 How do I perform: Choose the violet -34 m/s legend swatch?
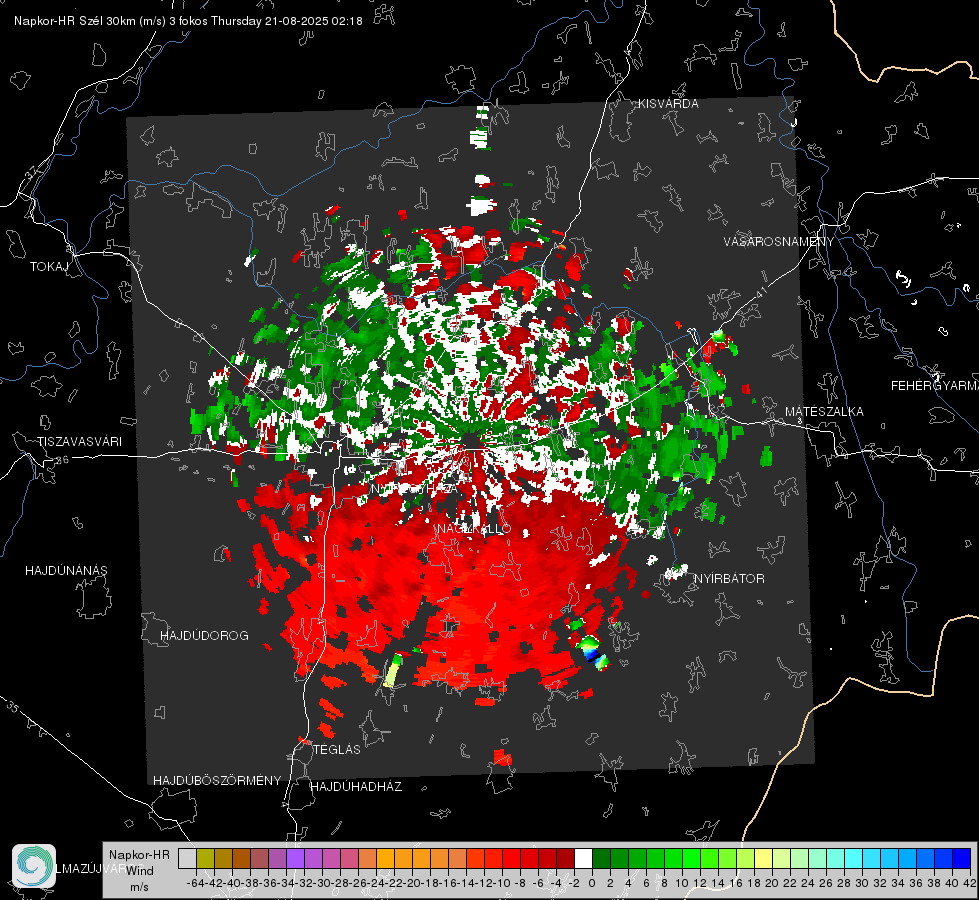(x=295, y=859)
